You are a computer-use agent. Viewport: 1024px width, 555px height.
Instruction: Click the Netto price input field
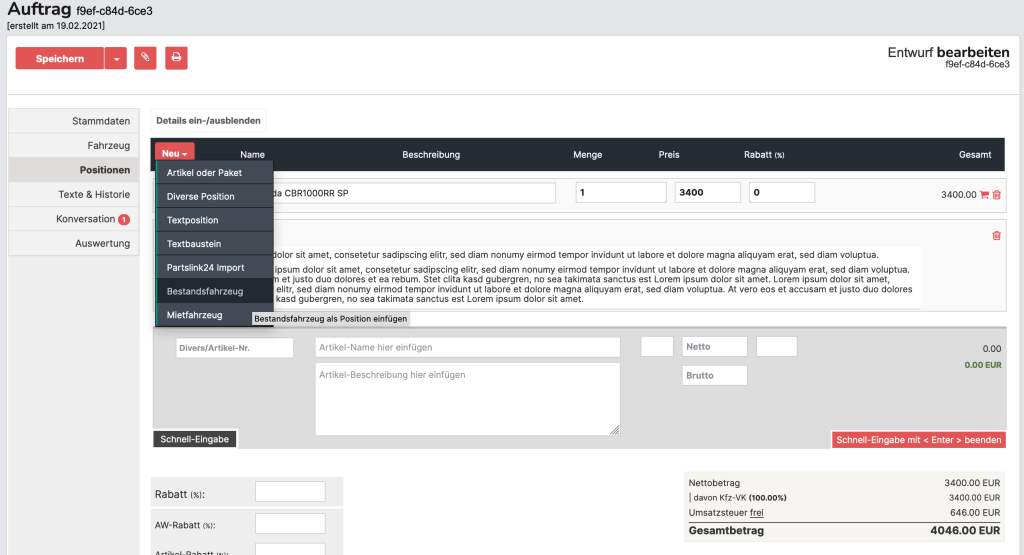coord(714,347)
